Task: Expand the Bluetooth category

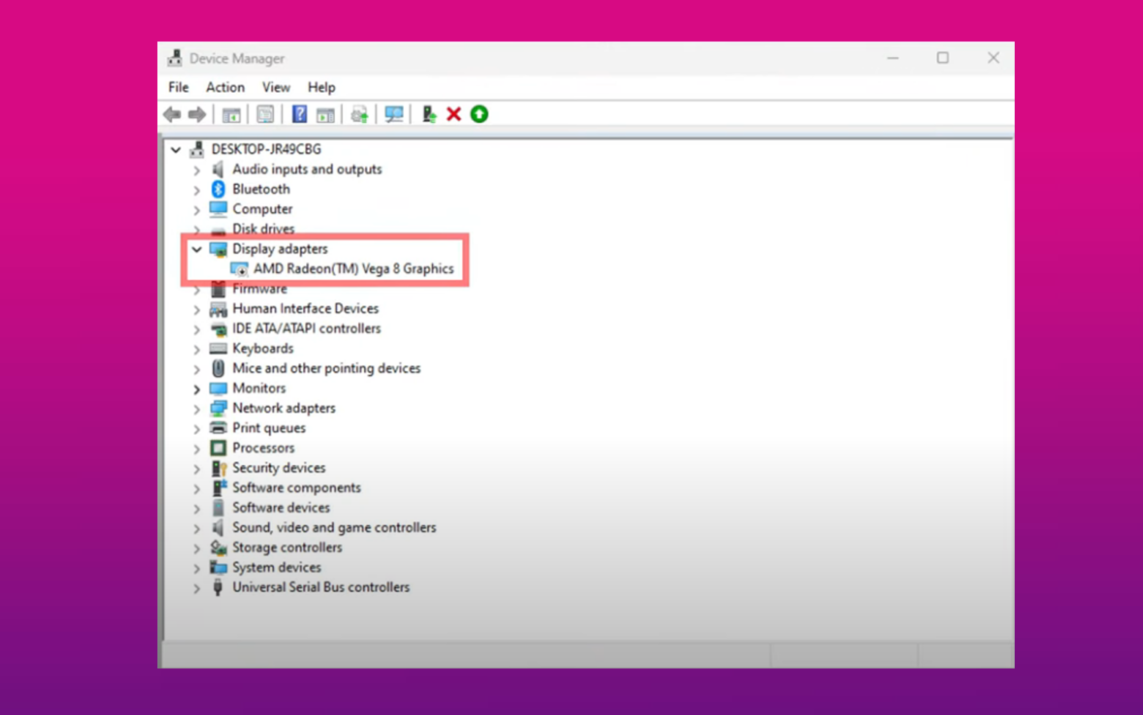Action: click(197, 190)
